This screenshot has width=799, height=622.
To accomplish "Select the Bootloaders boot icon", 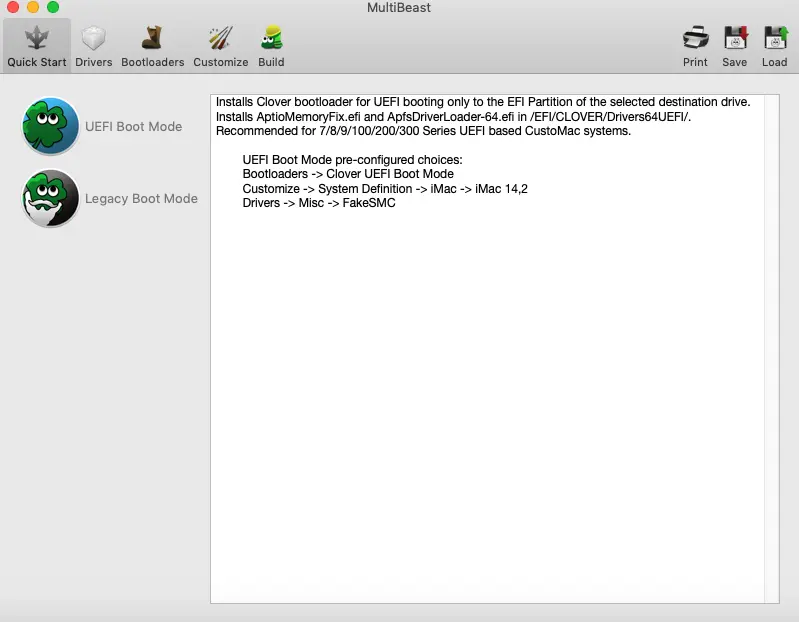I will click(x=152, y=38).
